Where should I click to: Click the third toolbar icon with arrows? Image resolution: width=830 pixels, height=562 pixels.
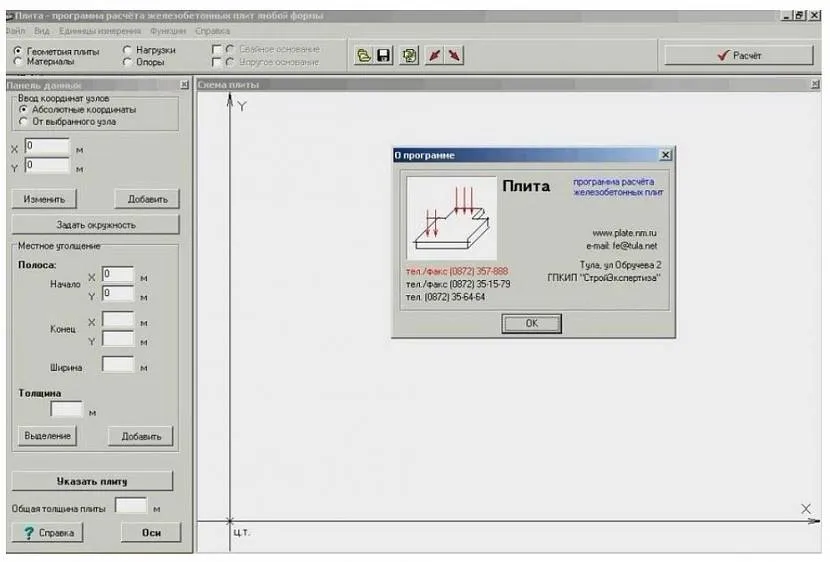[x=409, y=57]
